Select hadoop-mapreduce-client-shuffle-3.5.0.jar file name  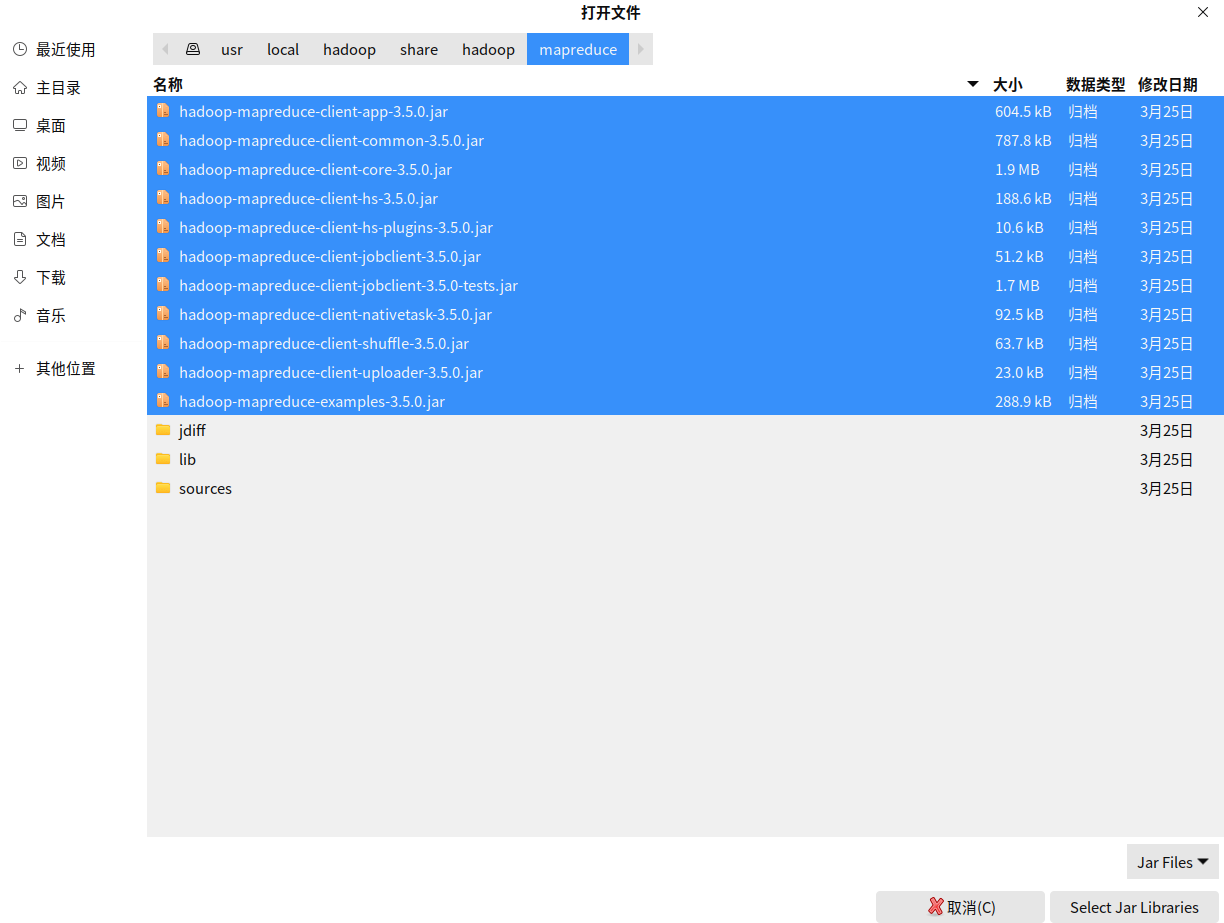coord(324,343)
